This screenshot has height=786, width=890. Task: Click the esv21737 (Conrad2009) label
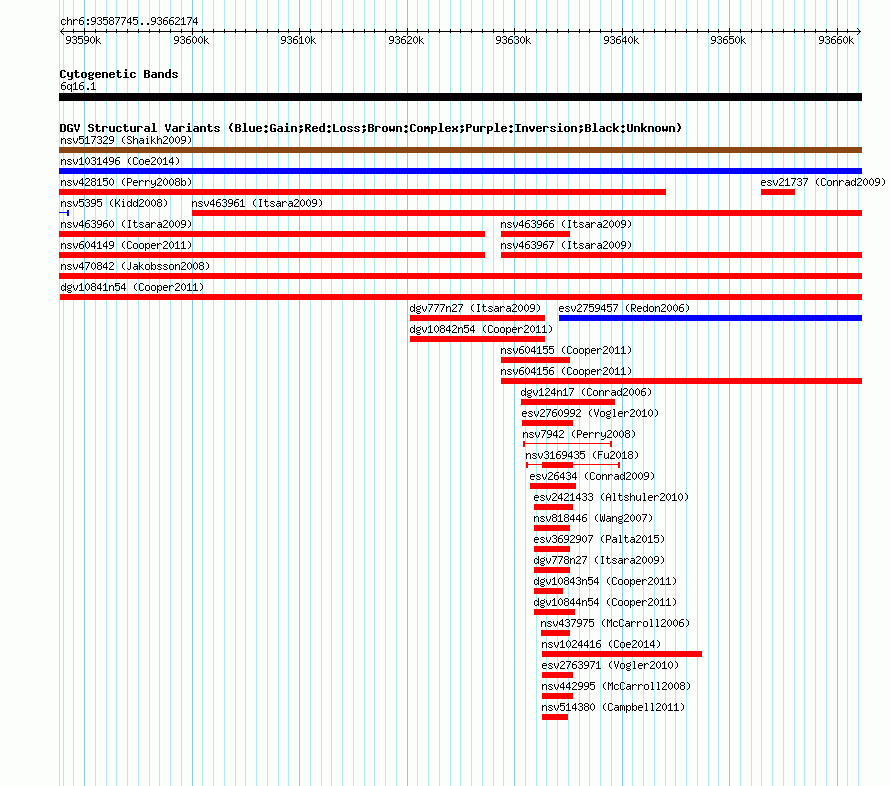tap(823, 182)
